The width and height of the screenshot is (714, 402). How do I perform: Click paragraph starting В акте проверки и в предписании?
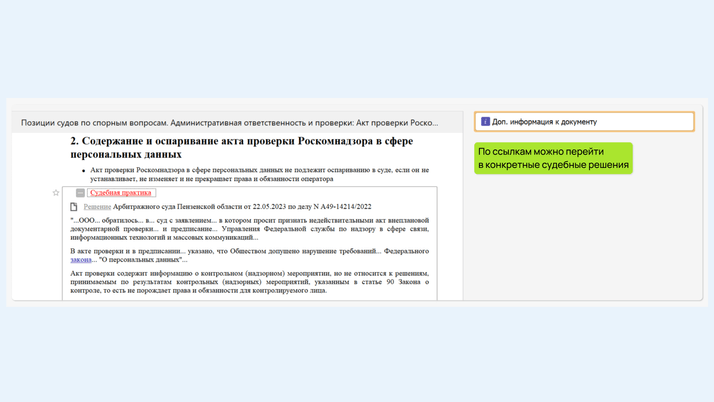click(x=250, y=255)
